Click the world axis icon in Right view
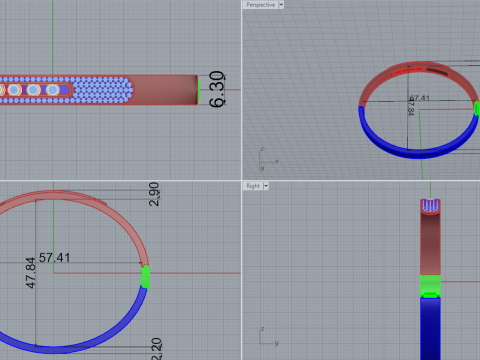 268,337
